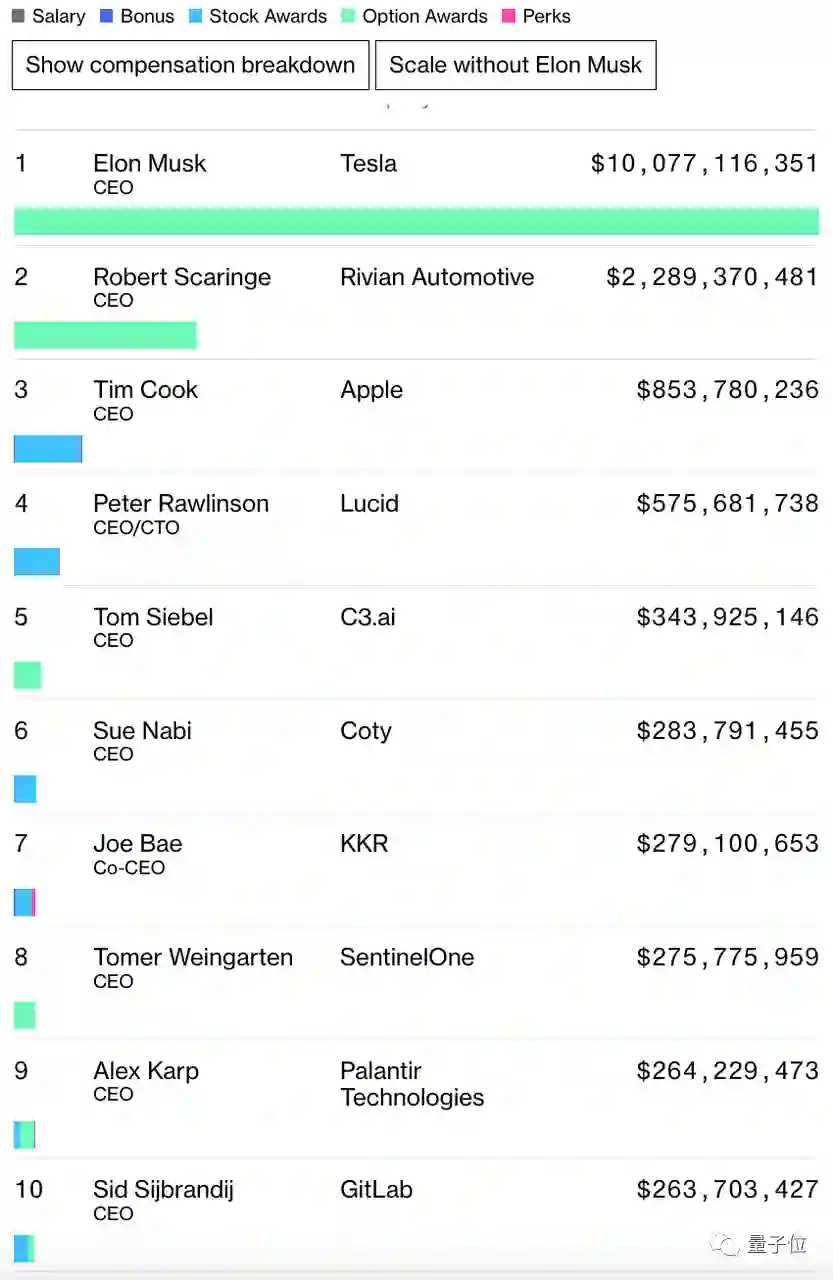This screenshot has width=833, height=1280.
Task: Click Joe Bae's multi-colored bar
Action: coord(25,902)
